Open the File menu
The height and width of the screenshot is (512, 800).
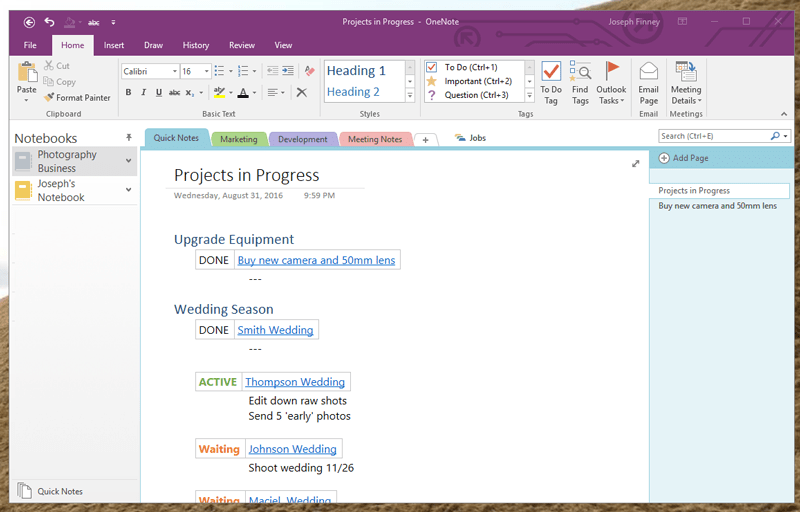tap(30, 45)
